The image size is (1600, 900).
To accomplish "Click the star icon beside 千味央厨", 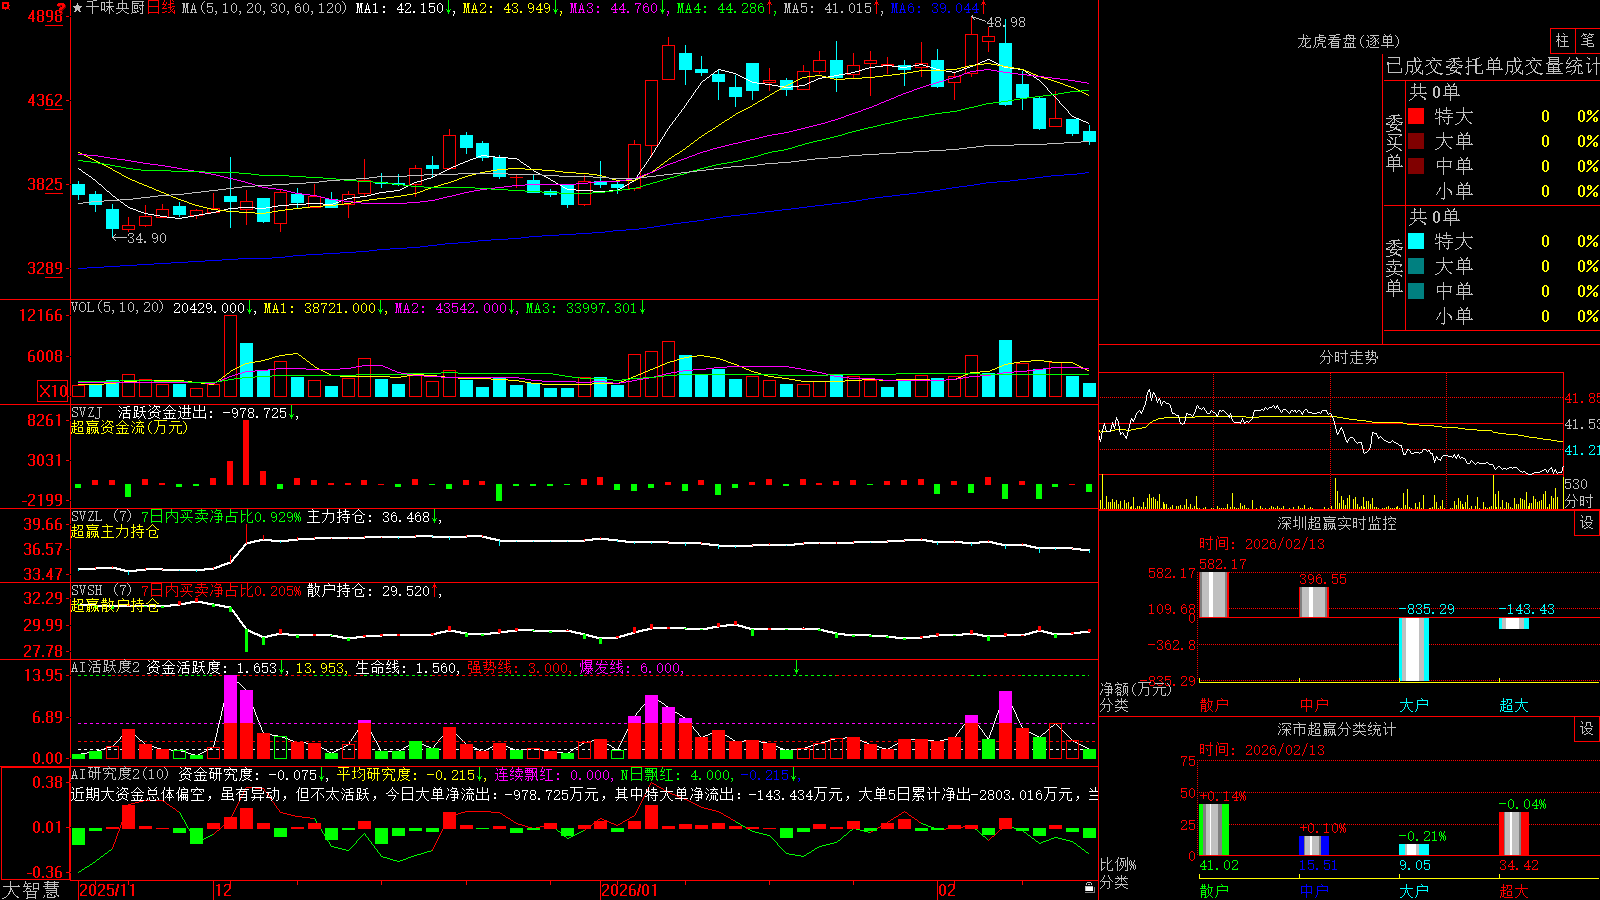I will pos(77,8).
